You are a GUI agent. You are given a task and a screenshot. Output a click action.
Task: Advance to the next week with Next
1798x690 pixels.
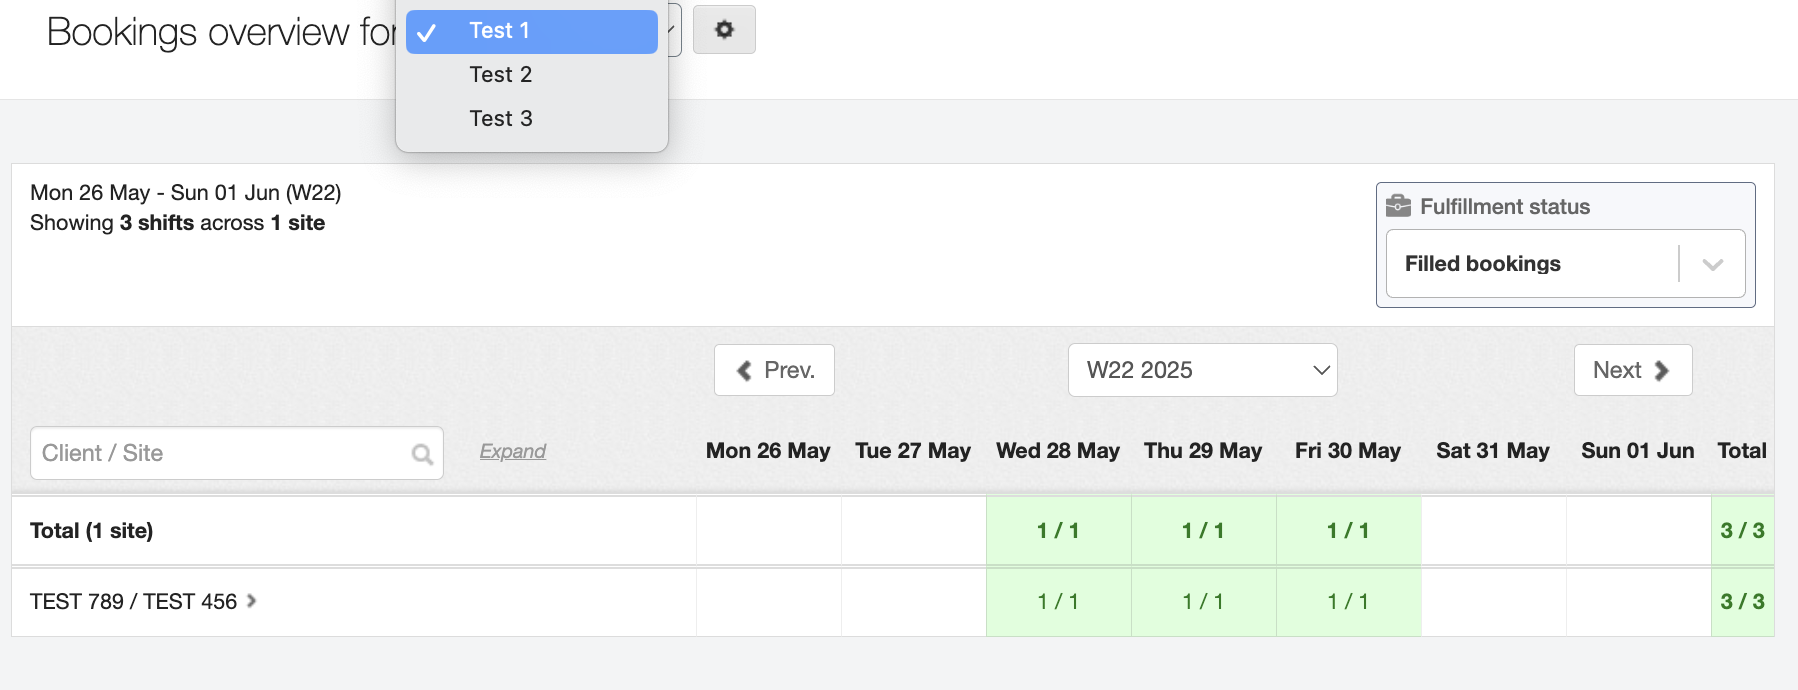click(1632, 370)
